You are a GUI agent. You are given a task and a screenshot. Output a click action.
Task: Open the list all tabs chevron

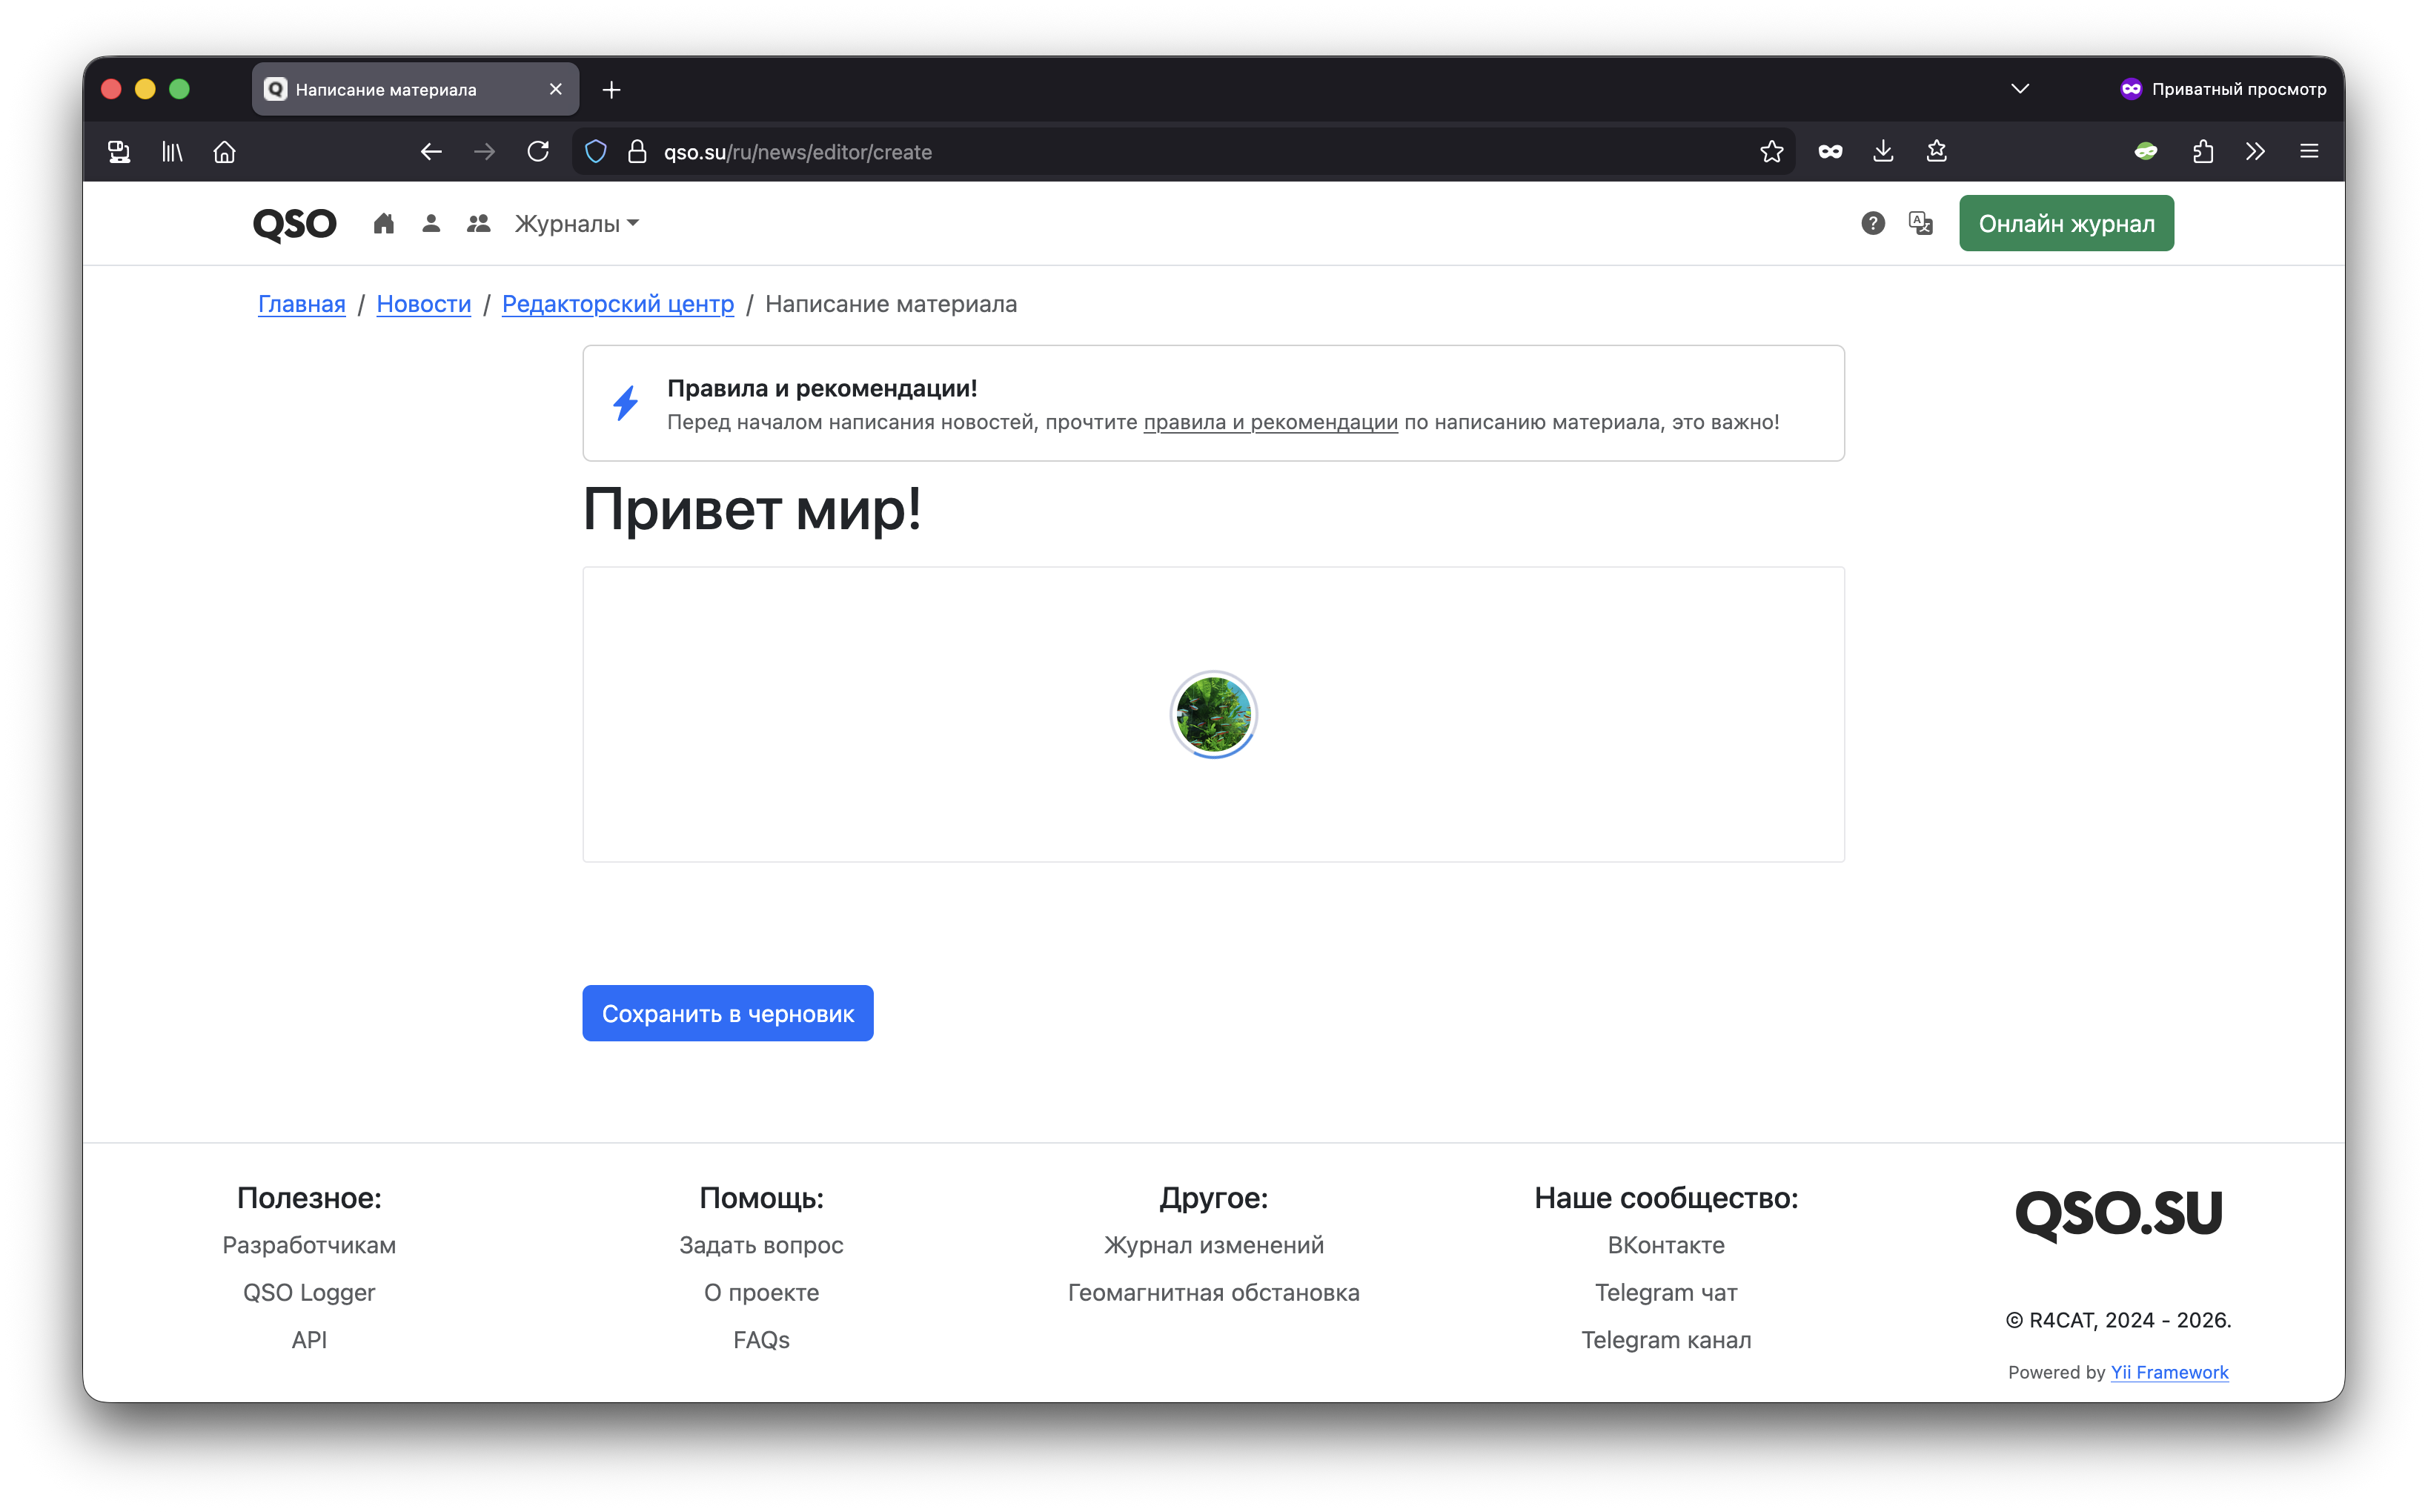tap(2019, 89)
